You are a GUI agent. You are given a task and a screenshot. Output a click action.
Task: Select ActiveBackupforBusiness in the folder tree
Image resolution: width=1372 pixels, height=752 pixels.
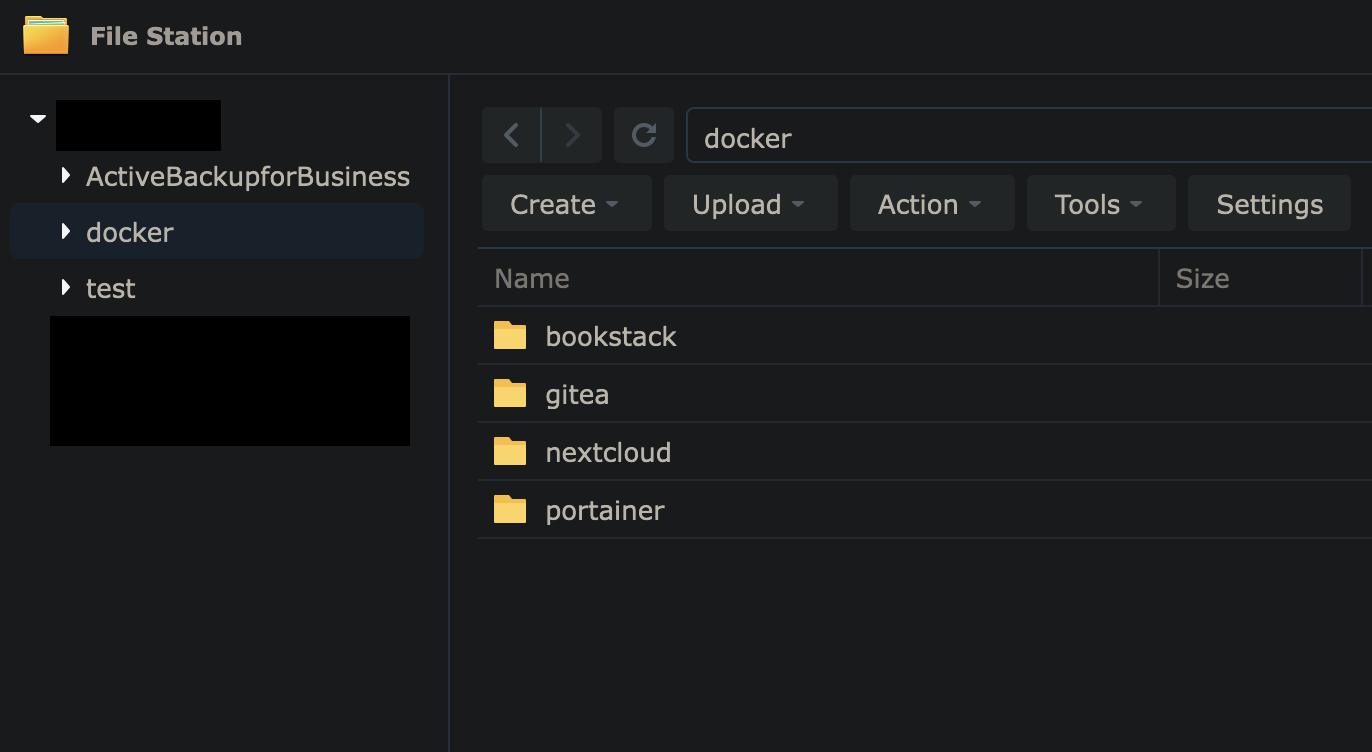click(x=248, y=177)
